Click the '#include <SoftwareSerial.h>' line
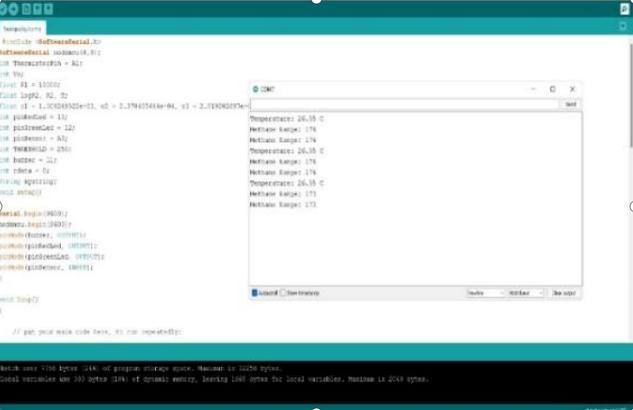This screenshot has width=633, height=410. point(52,42)
